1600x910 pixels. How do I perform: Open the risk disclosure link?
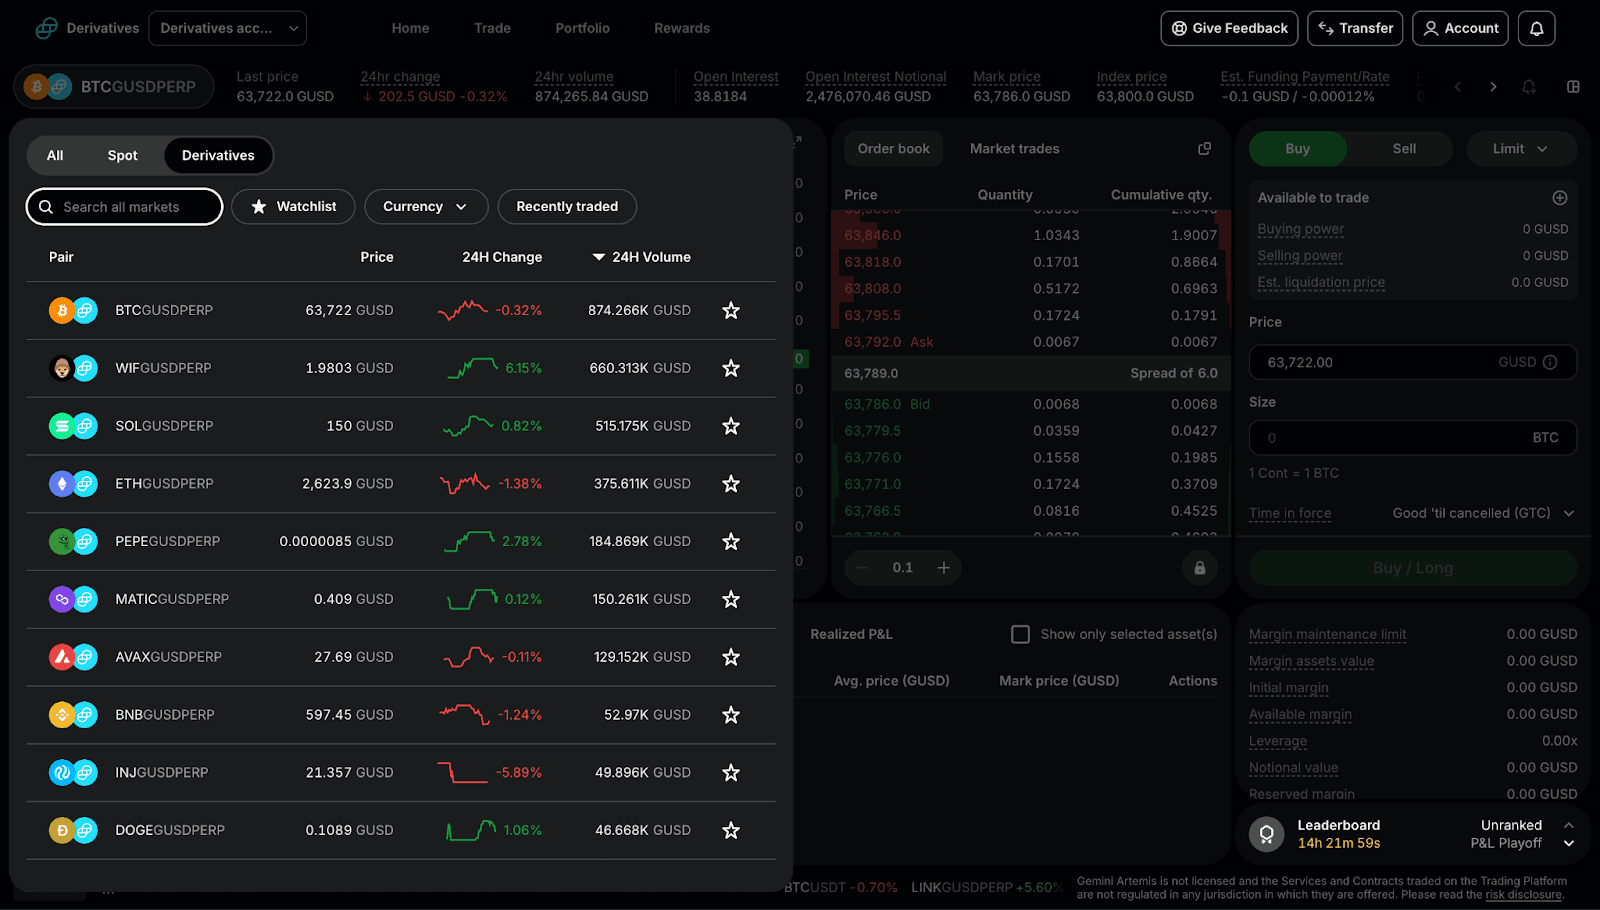[x=1524, y=894]
